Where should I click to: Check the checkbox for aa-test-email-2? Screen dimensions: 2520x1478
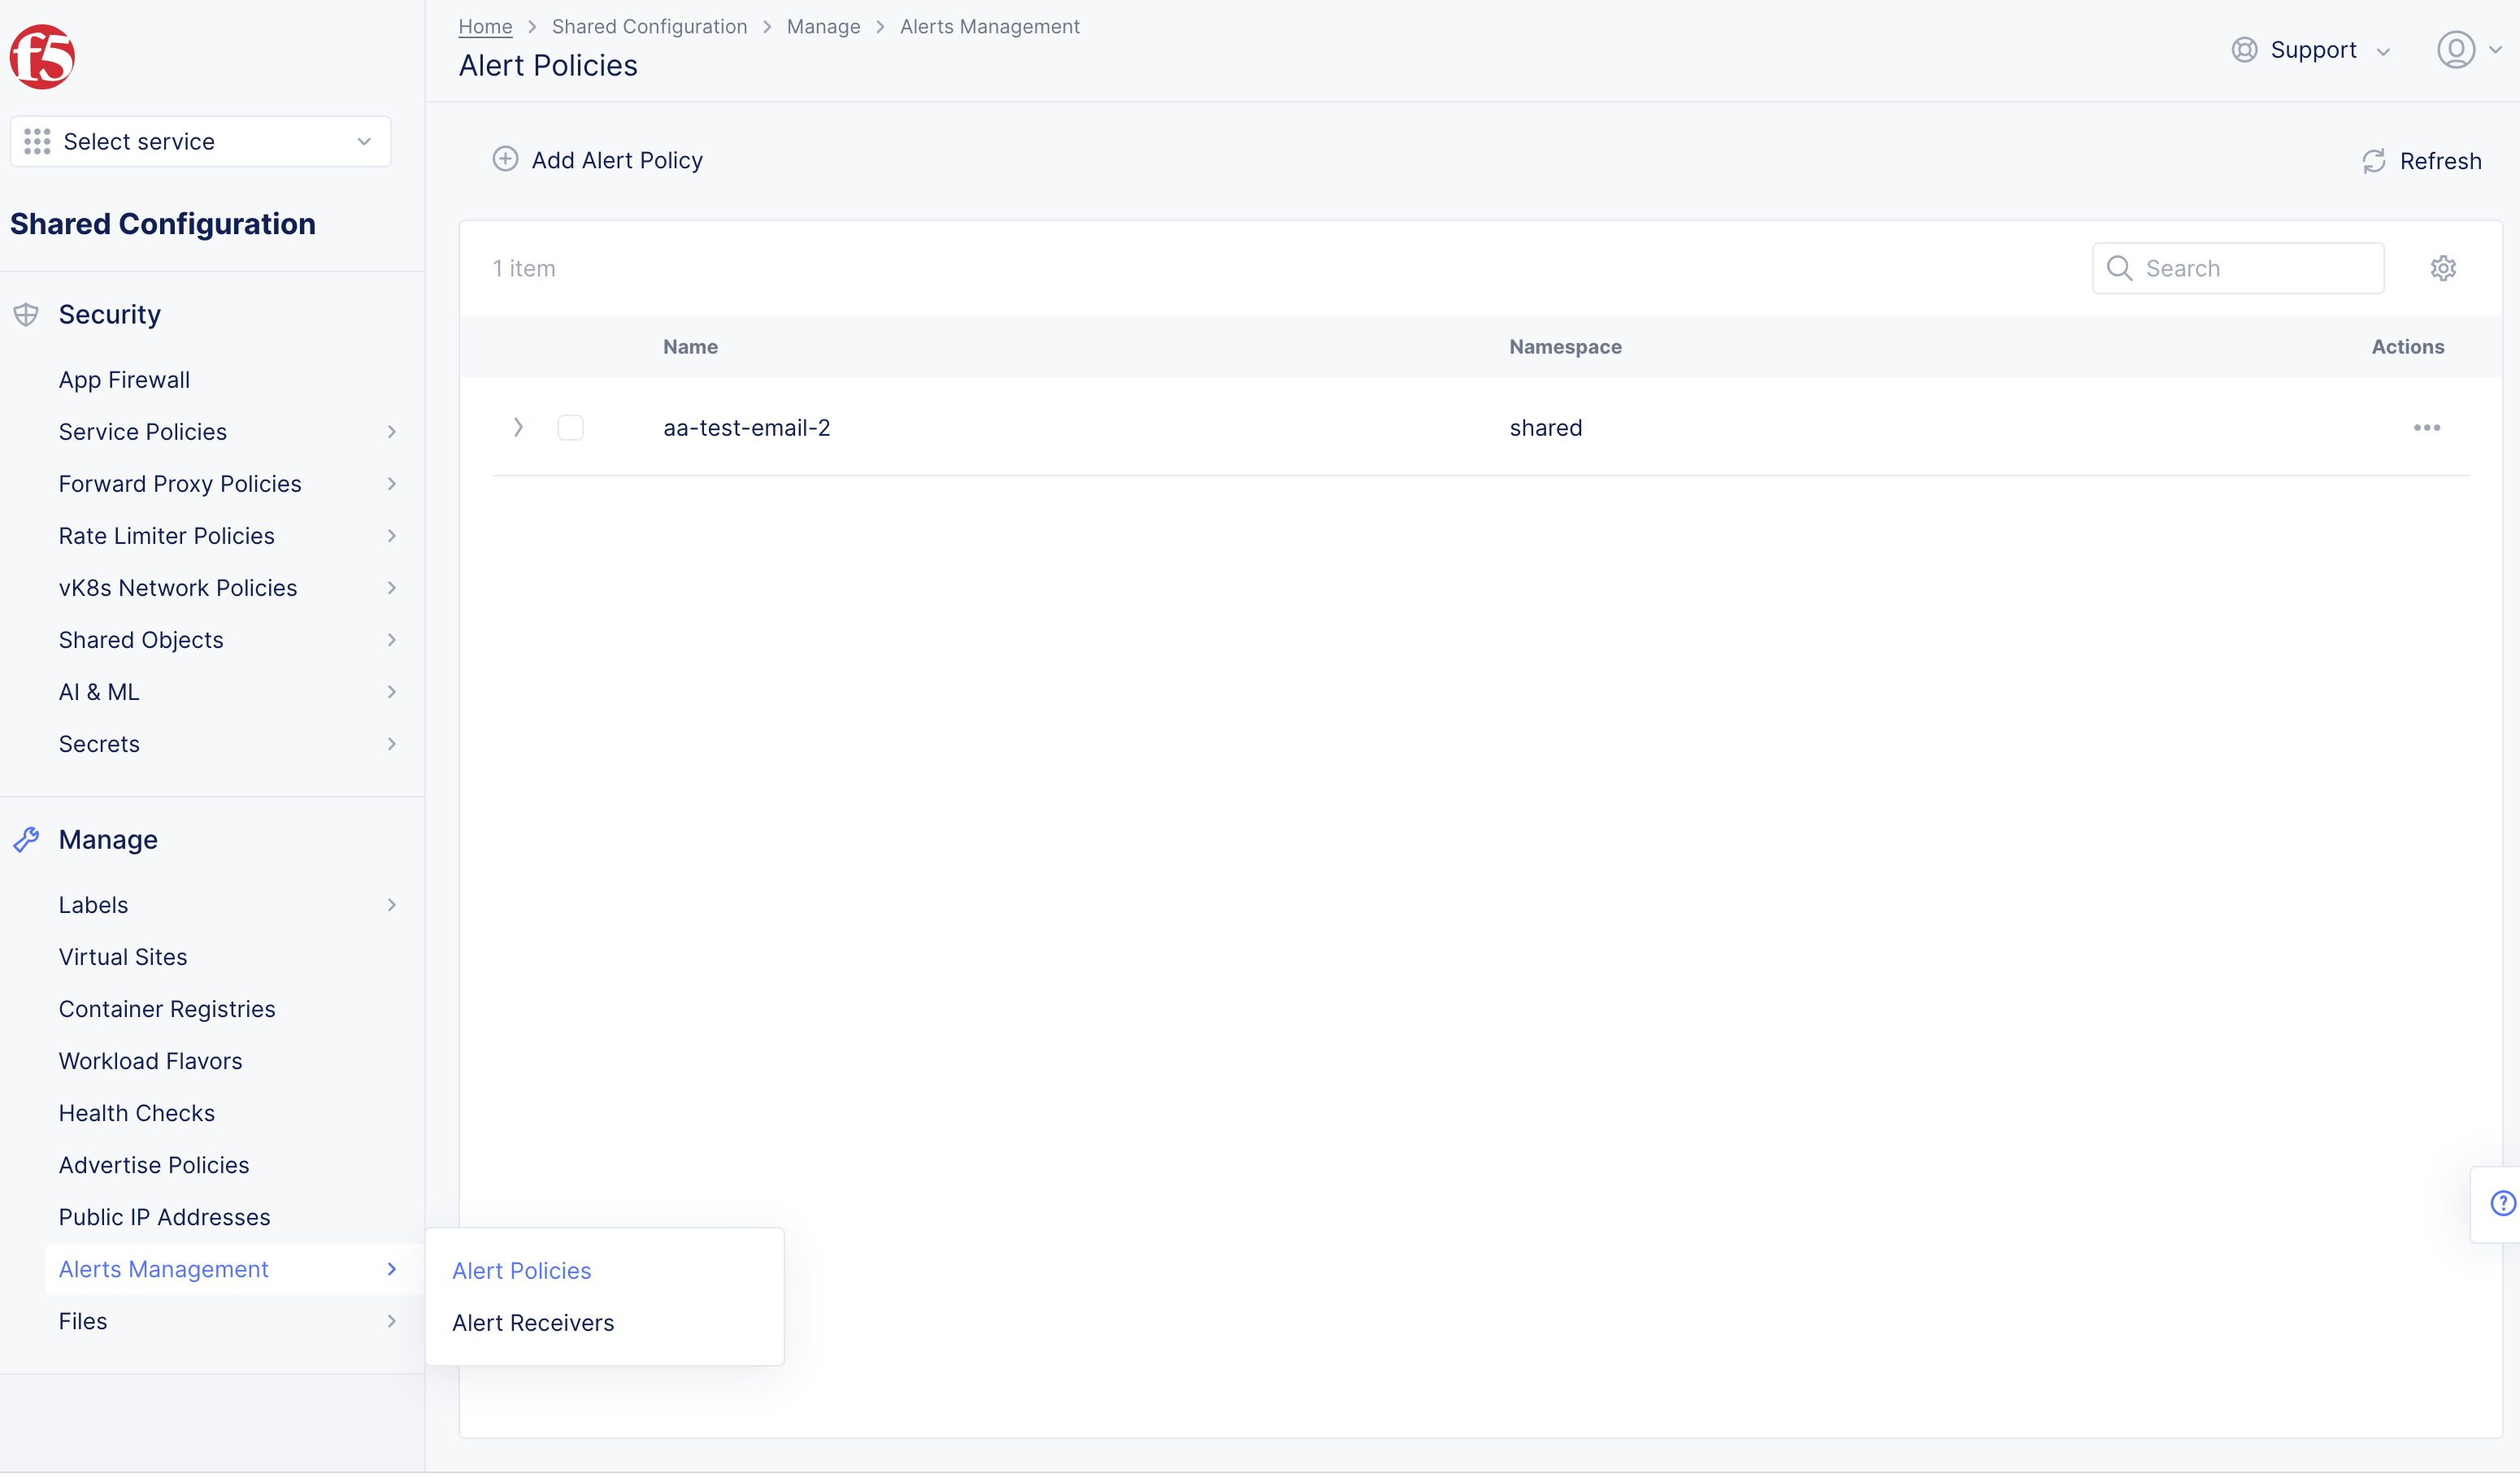tap(571, 427)
